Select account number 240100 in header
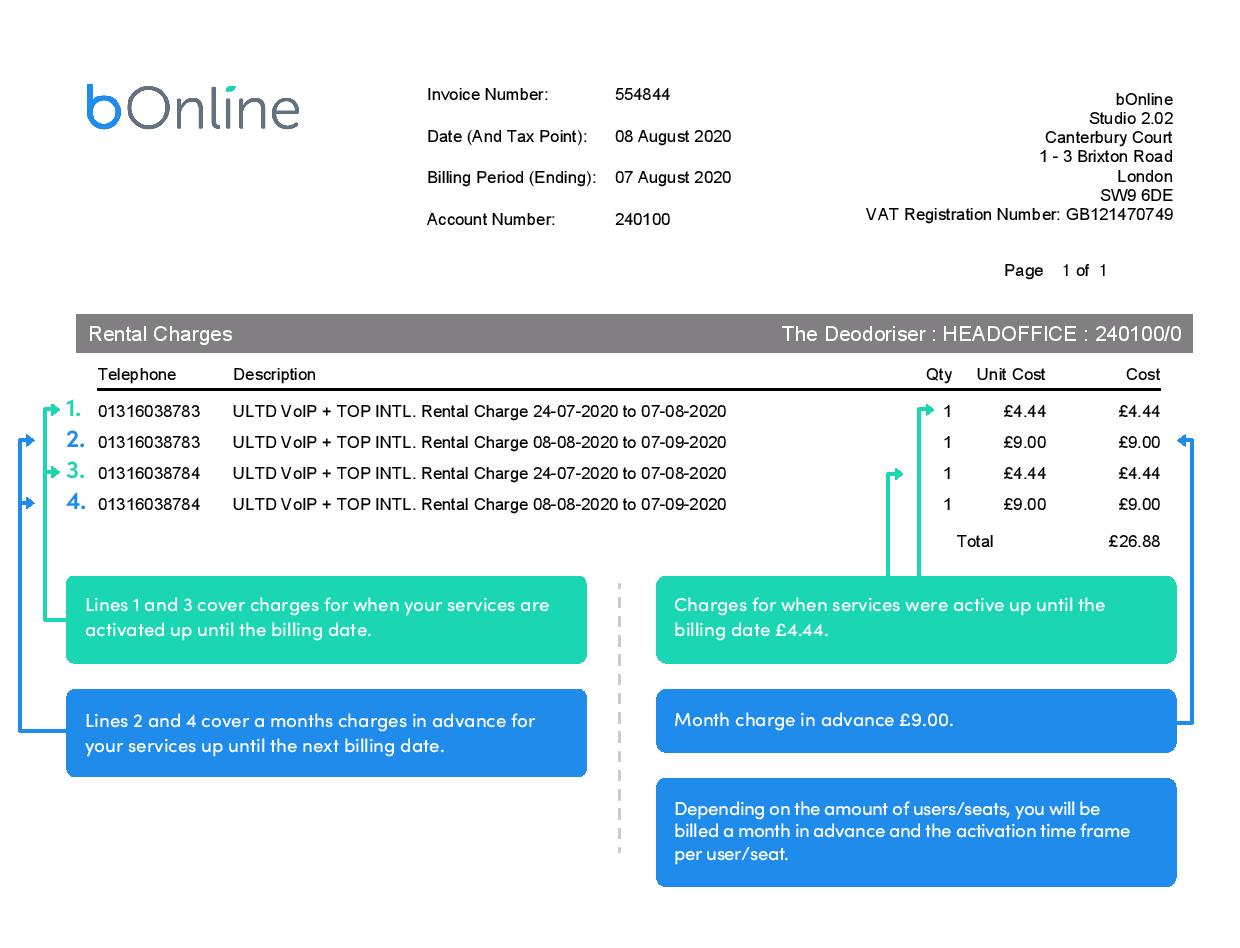The width and height of the screenshot is (1240, 948). (x=642, y=220)
